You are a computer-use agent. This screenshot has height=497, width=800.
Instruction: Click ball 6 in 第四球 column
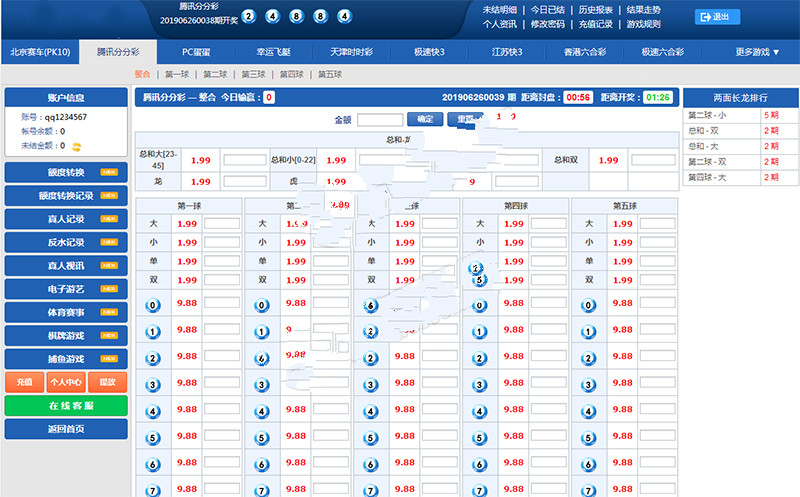click(479, 464)
